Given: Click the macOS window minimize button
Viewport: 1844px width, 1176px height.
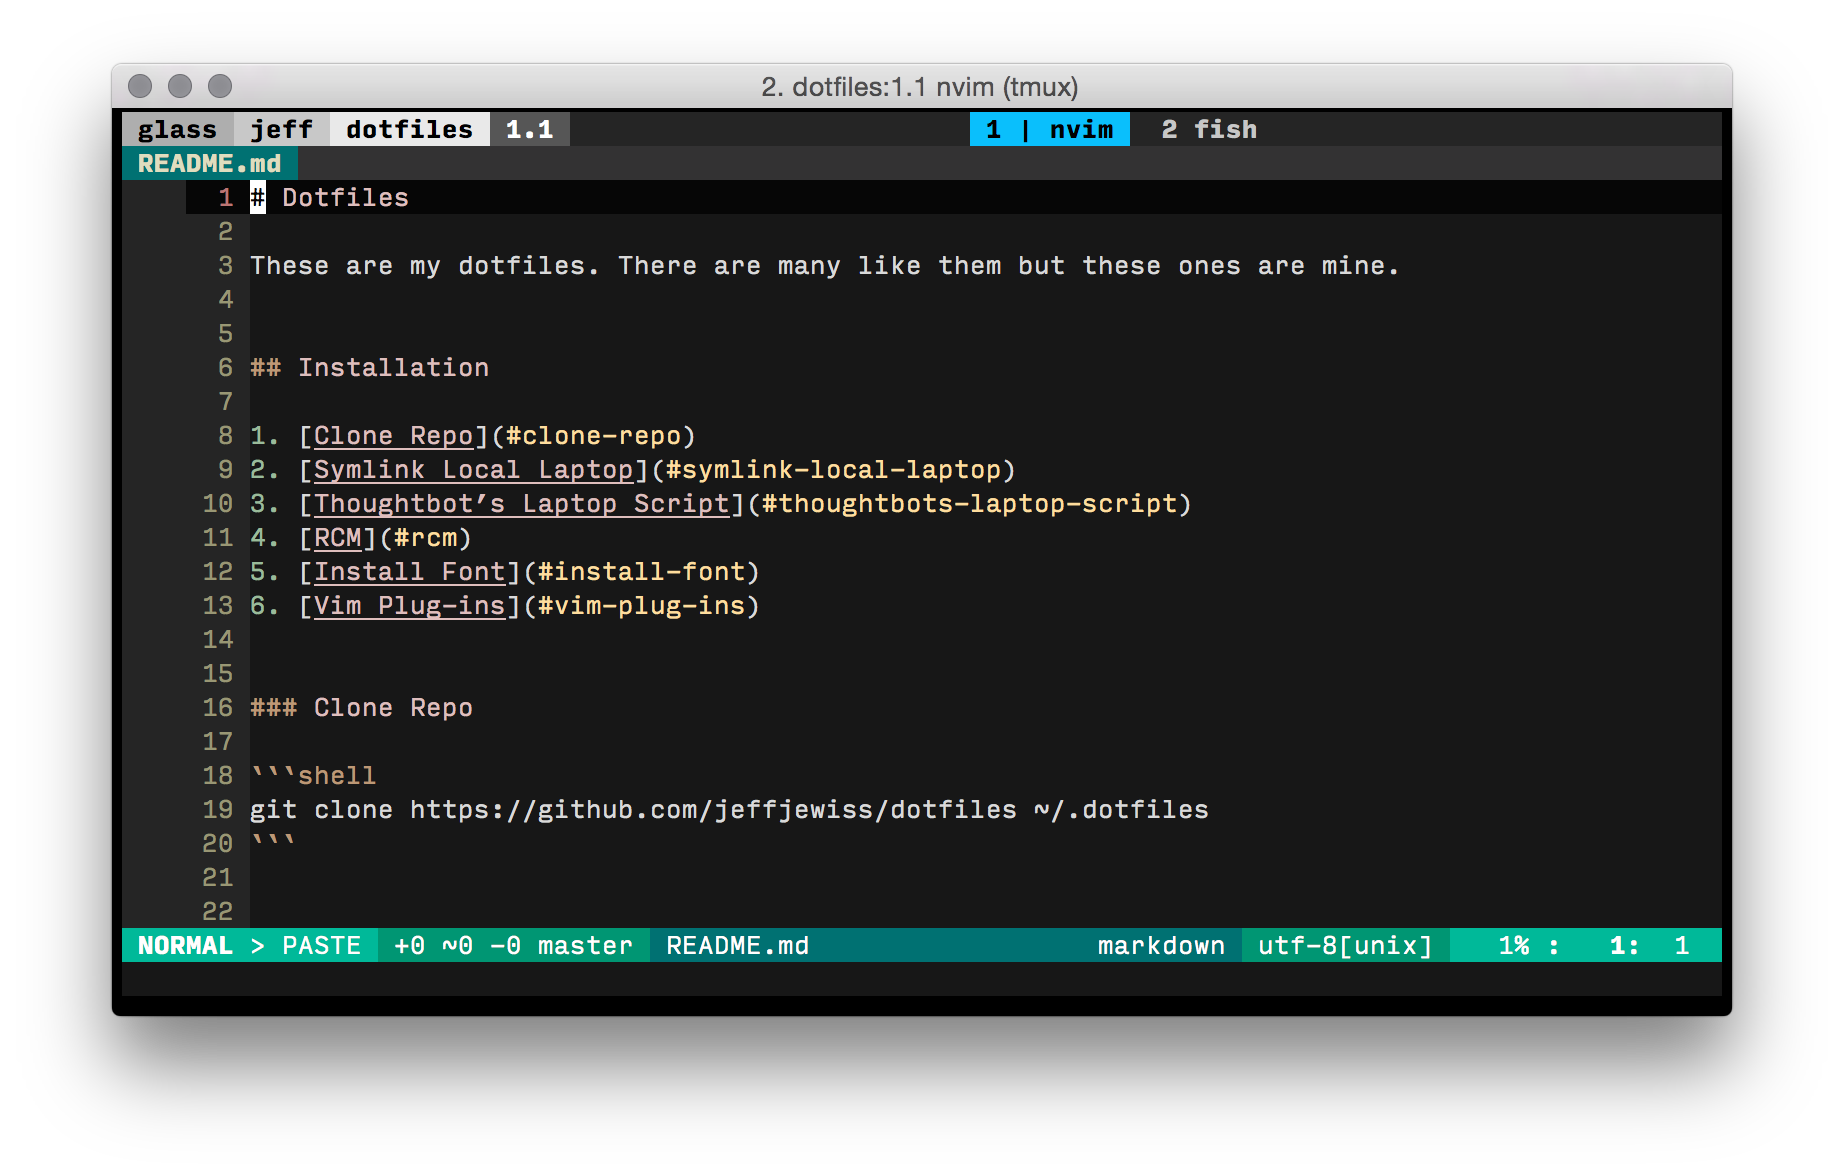Looking at the screenshot, I should tap(180, 86).
